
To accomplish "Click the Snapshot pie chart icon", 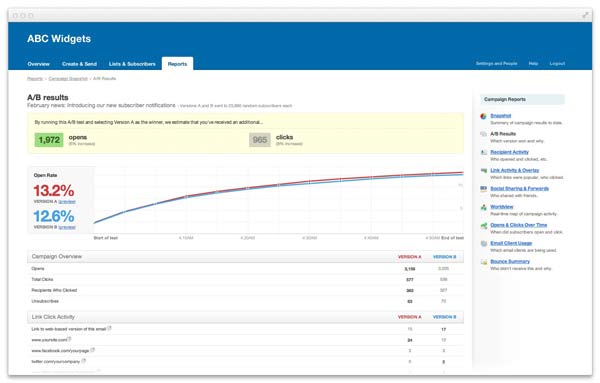I will tap(483, 116).
